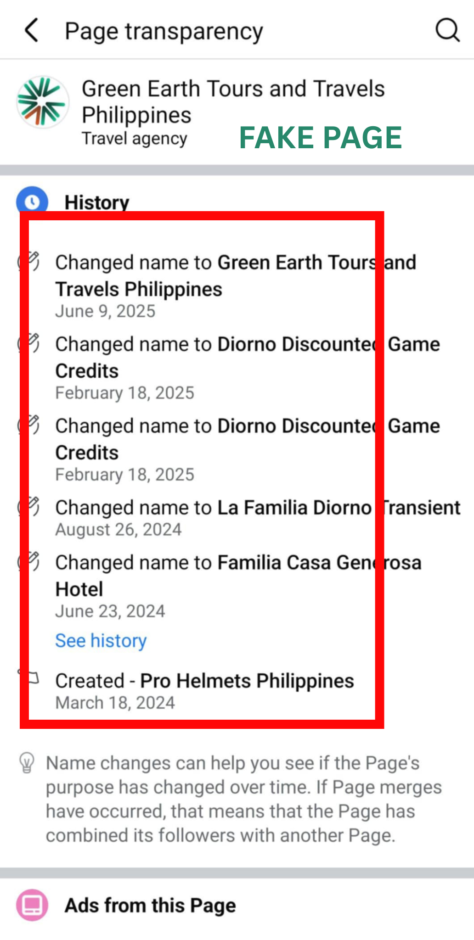Screen dimensions: 474x940
Task: Open the Ads from this Page section
Action: coord(237,905)
